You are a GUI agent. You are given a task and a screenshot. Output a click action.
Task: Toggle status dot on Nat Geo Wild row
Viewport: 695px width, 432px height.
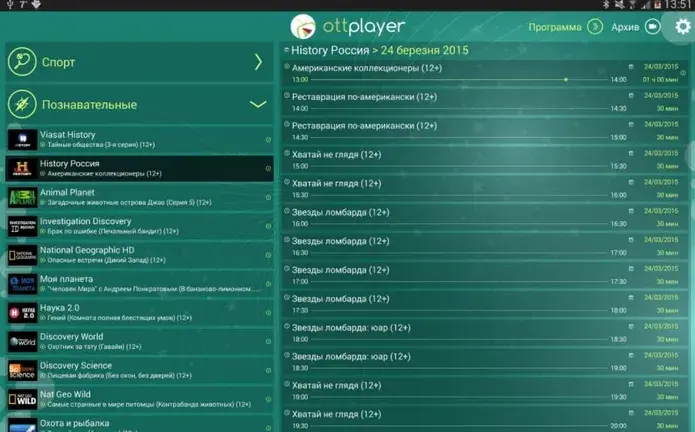pyautogui.click(x=268, y=399)
